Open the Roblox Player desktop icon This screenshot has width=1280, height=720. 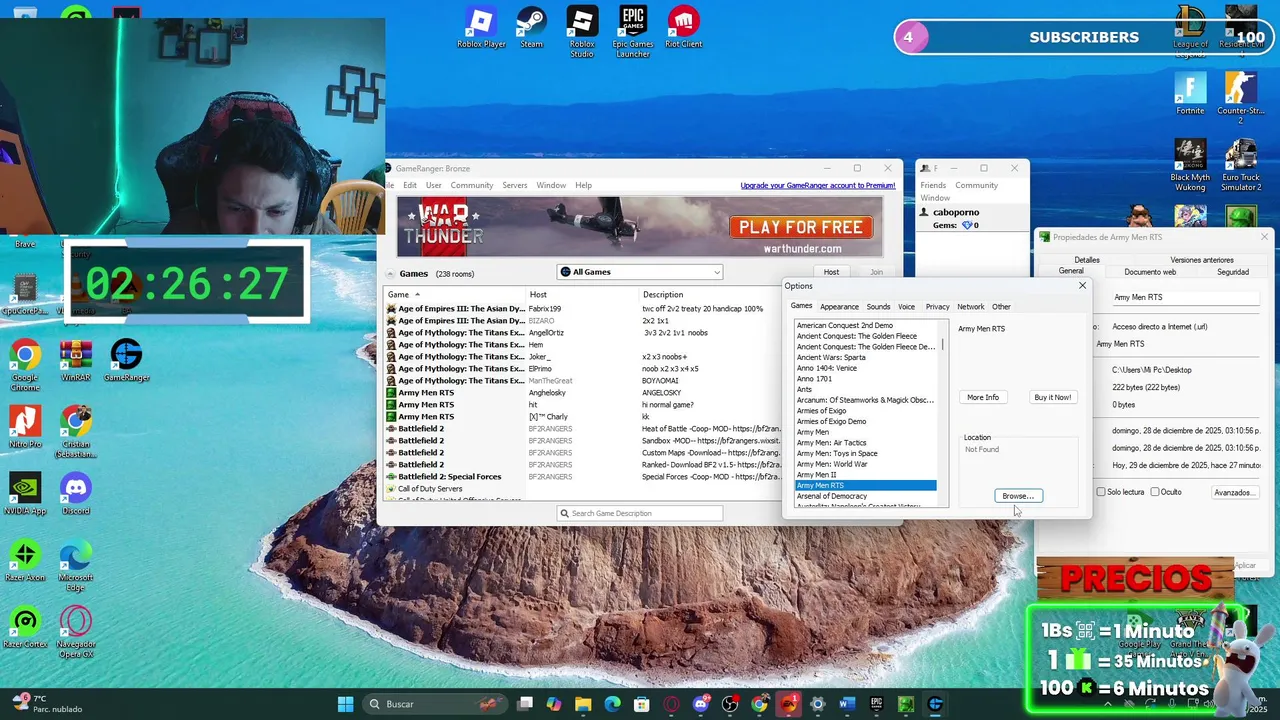(481, 27)
